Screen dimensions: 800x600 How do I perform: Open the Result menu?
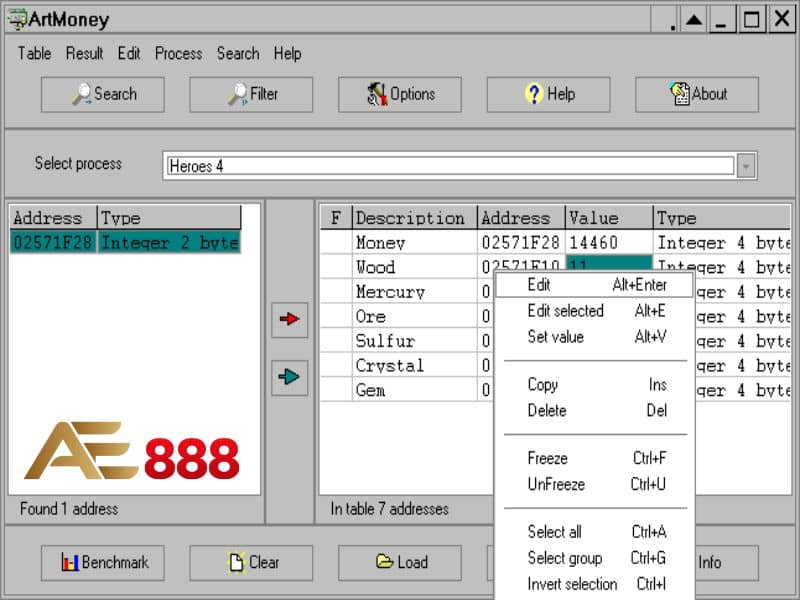click(84, 54)
